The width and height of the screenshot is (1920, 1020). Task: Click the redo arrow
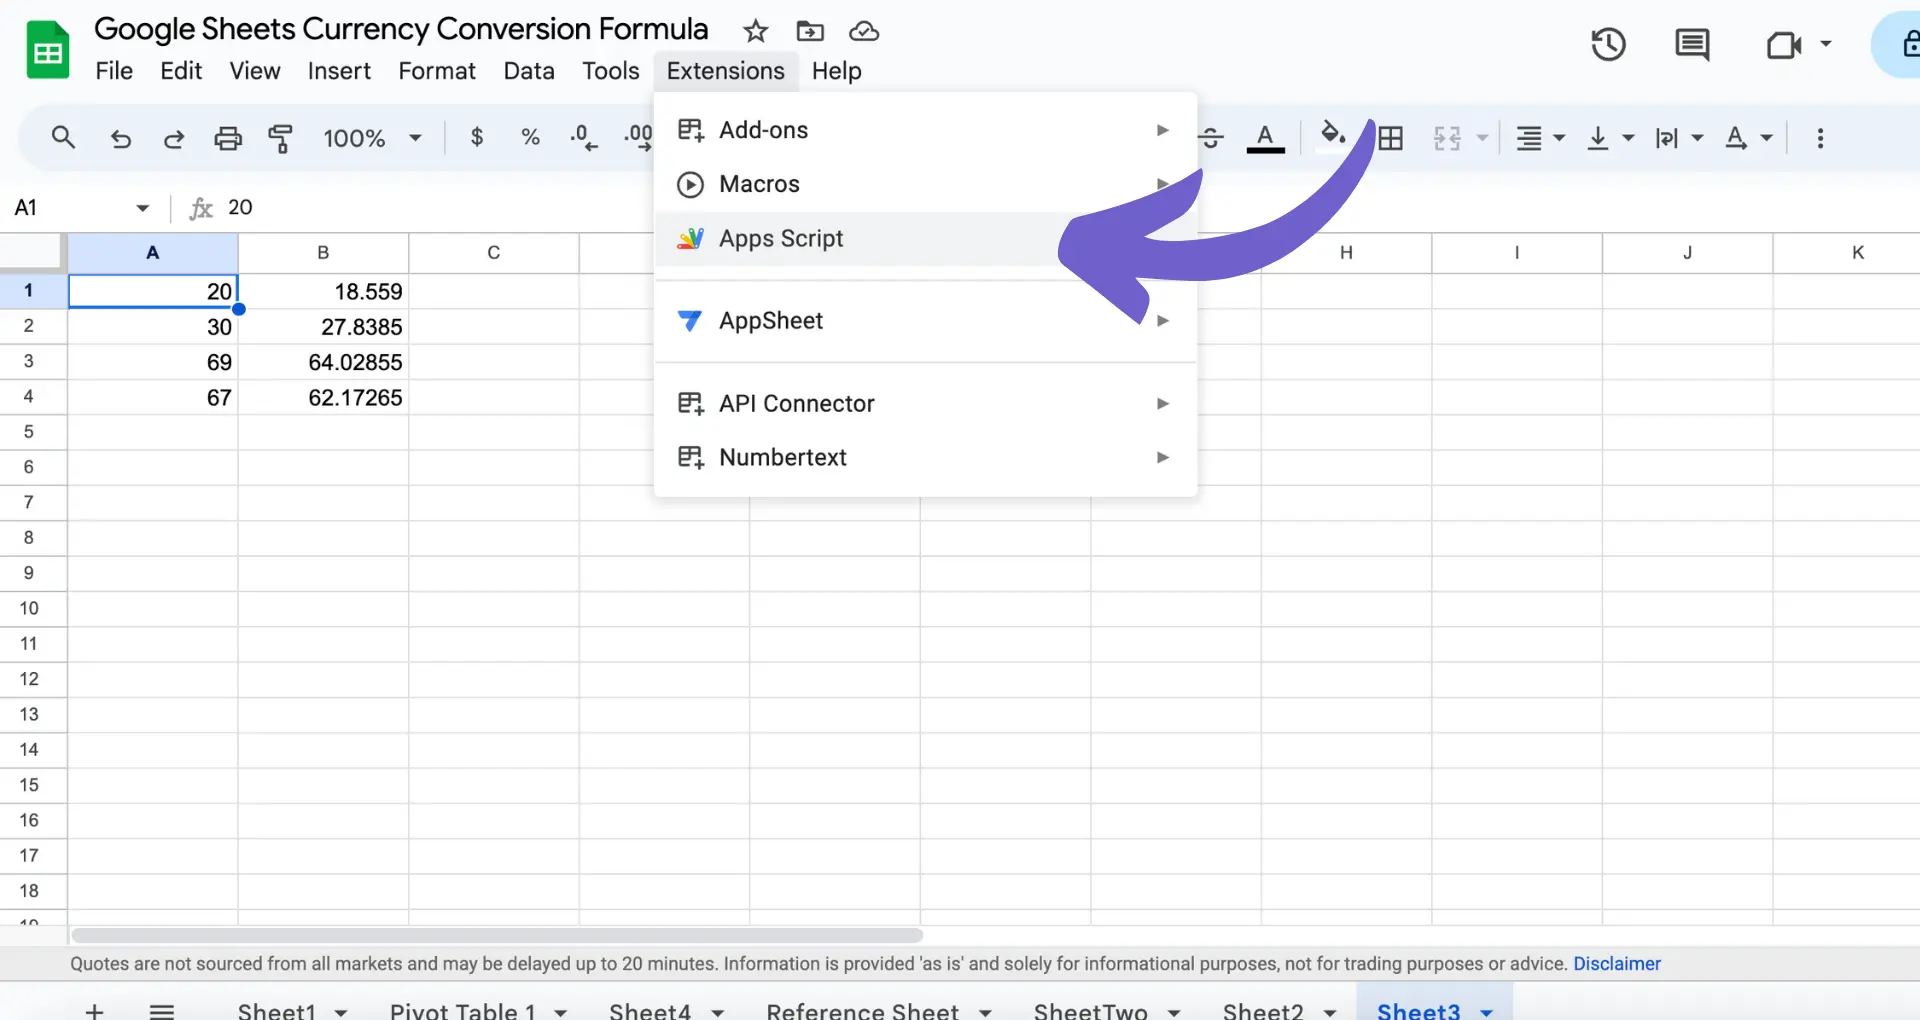[174, 138]
